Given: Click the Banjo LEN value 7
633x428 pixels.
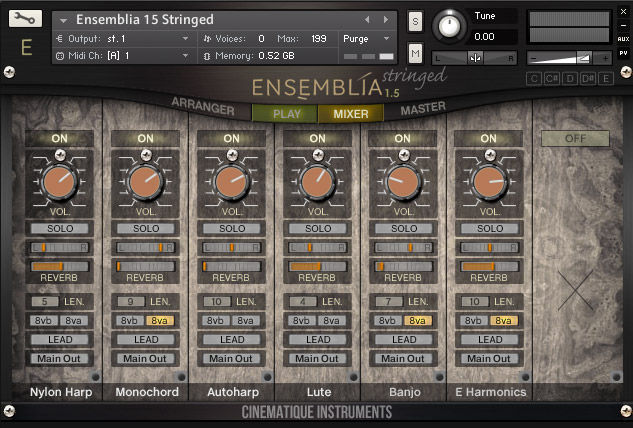Looking at the screenshot, I should tap(388, 302).
